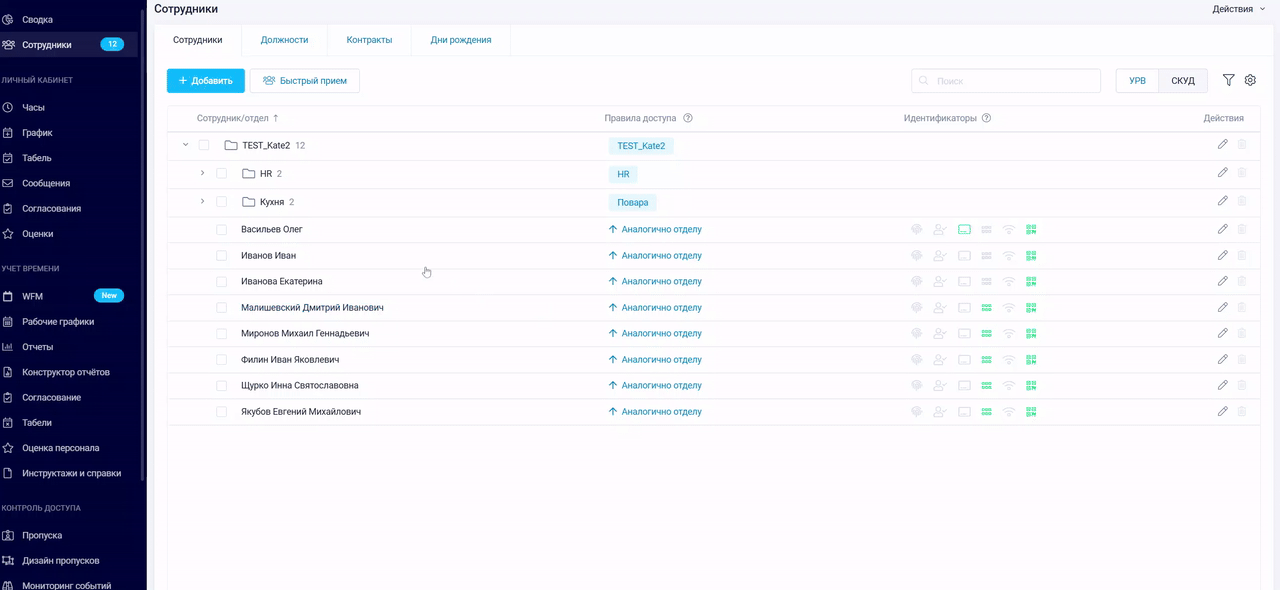1280x590 pixels.
Task: Click card identifier icon for Васильев Олег
Action: coord(964,229)
